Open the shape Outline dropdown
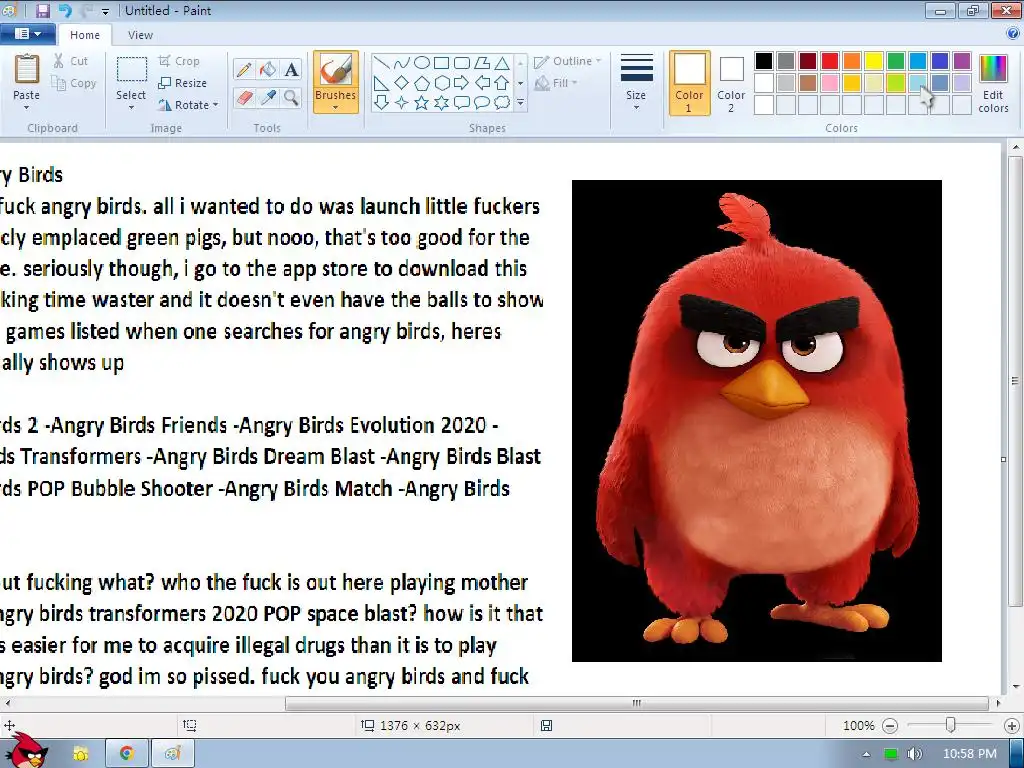The image size is (1024, 768). pos(568,61)
